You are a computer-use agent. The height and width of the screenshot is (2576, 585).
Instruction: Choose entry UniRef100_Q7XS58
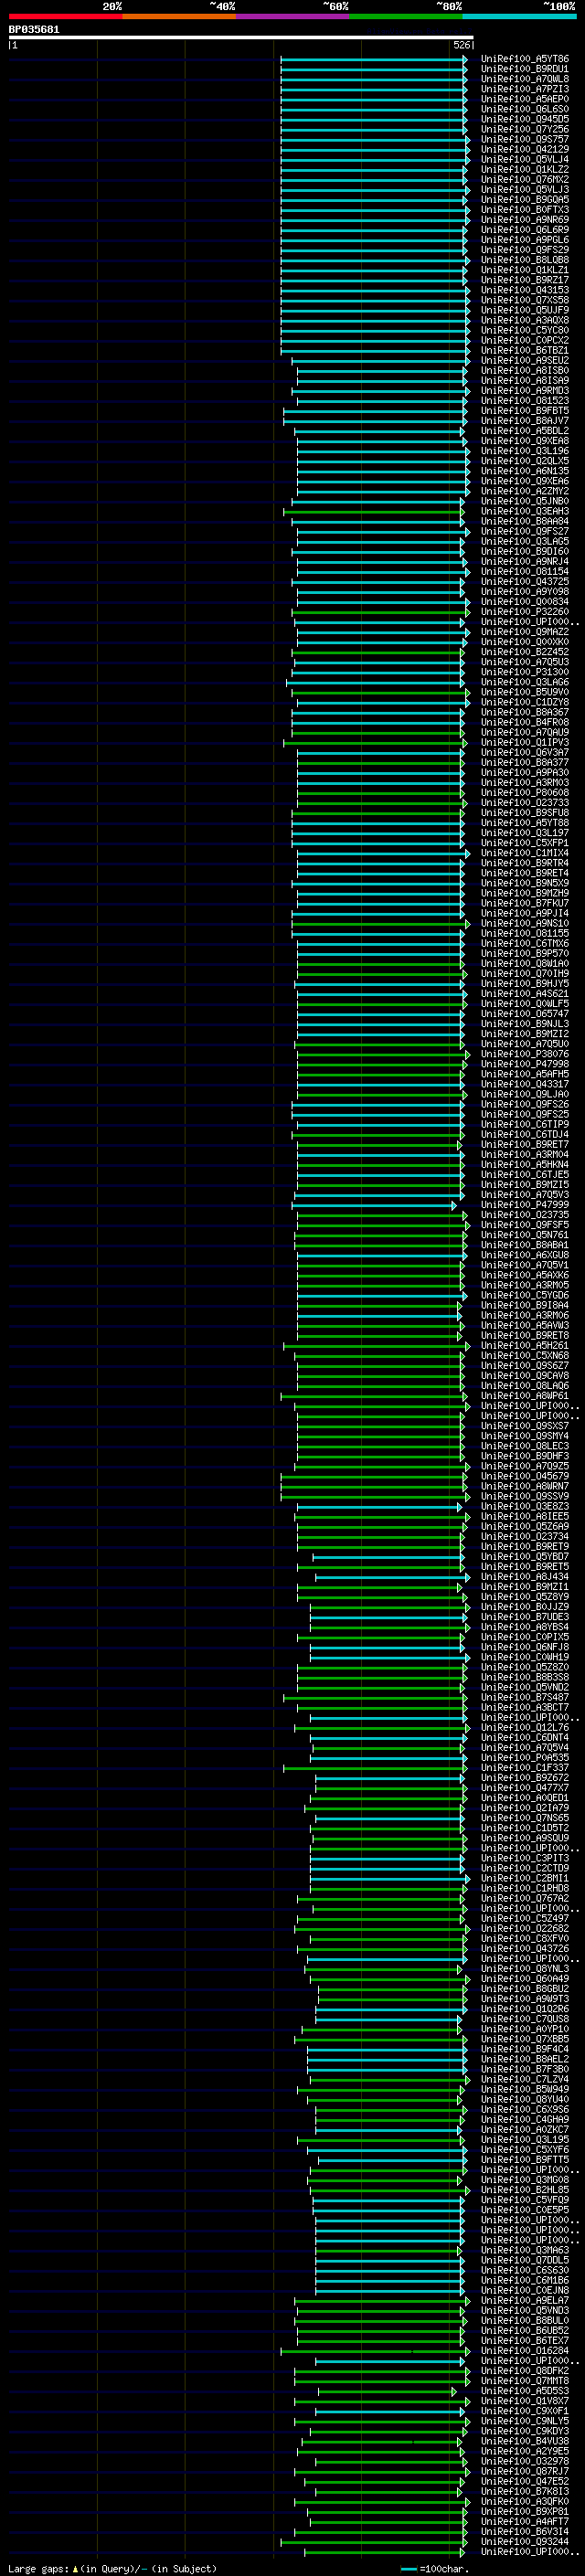click(x=524, y=300)
